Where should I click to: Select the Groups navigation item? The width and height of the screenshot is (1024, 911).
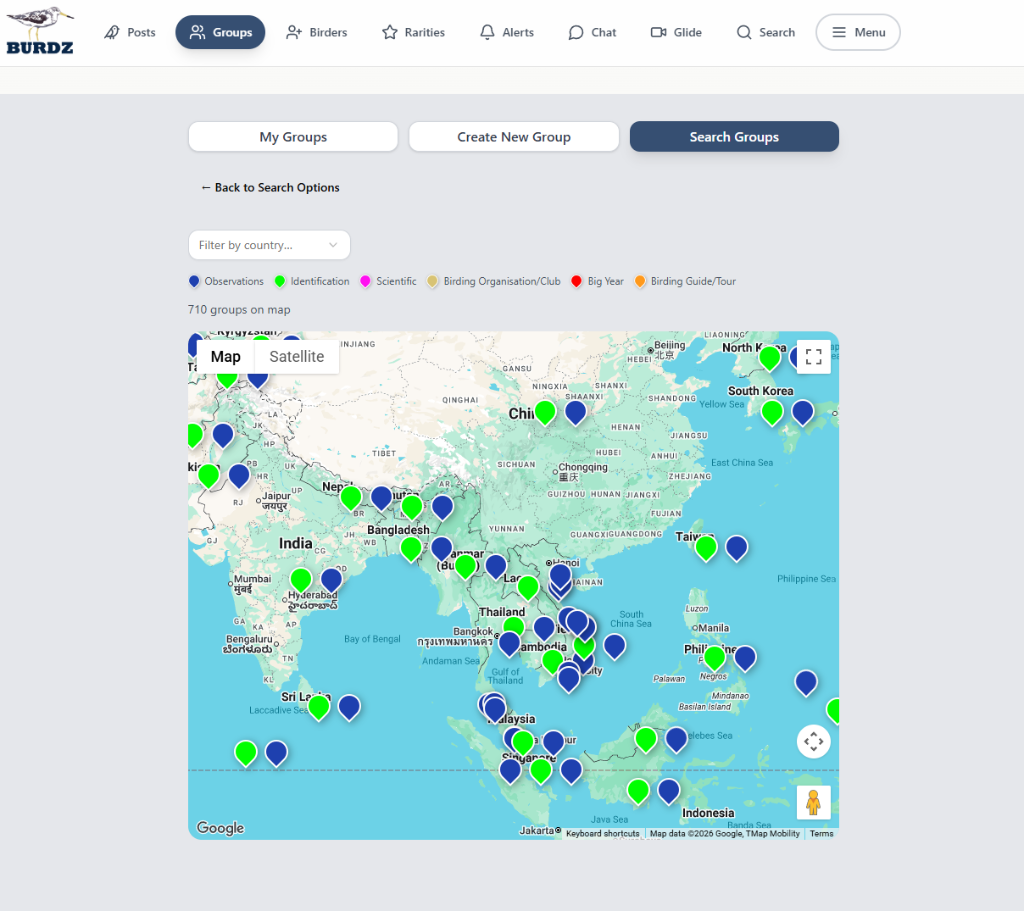click(x=220, y=32)
